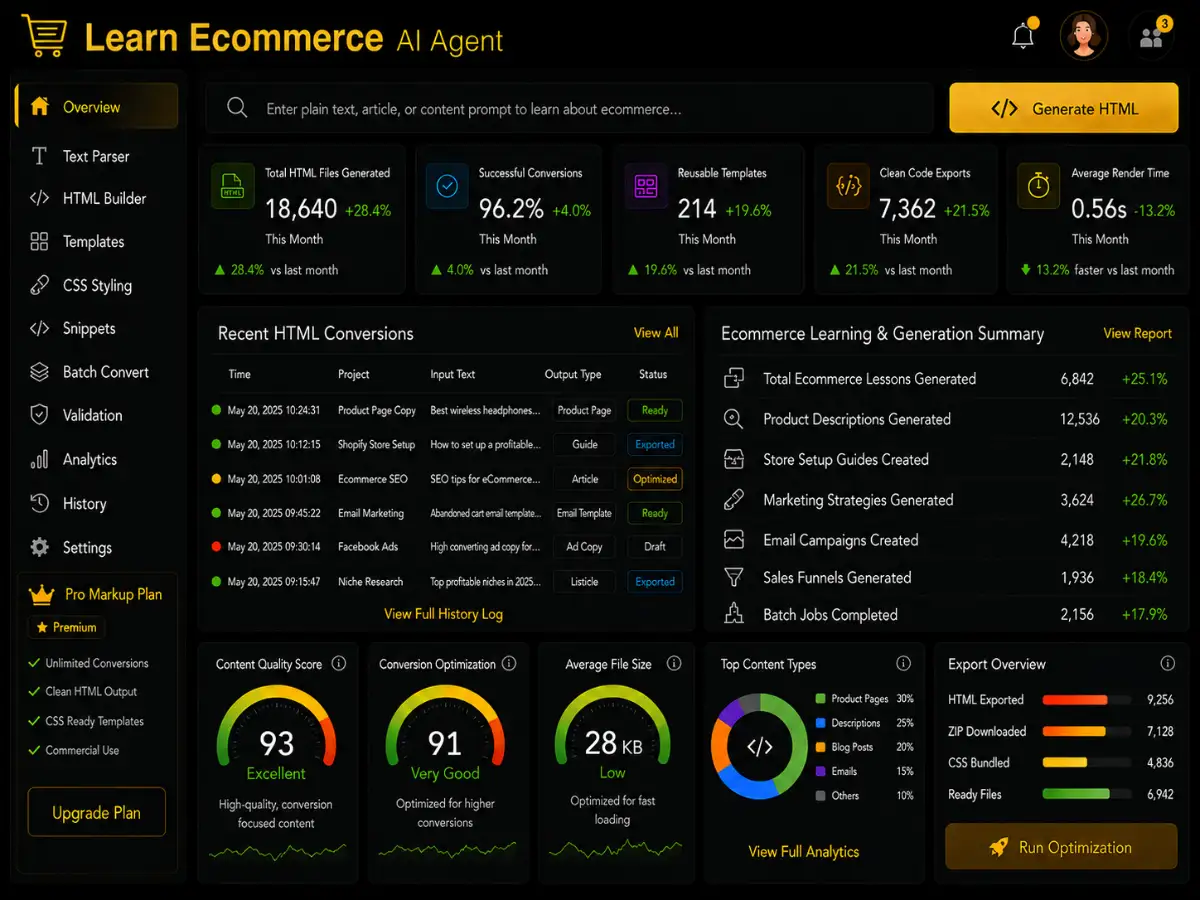
Task: Click the Product Descriptions Generated icon
Action: (734, 419)
